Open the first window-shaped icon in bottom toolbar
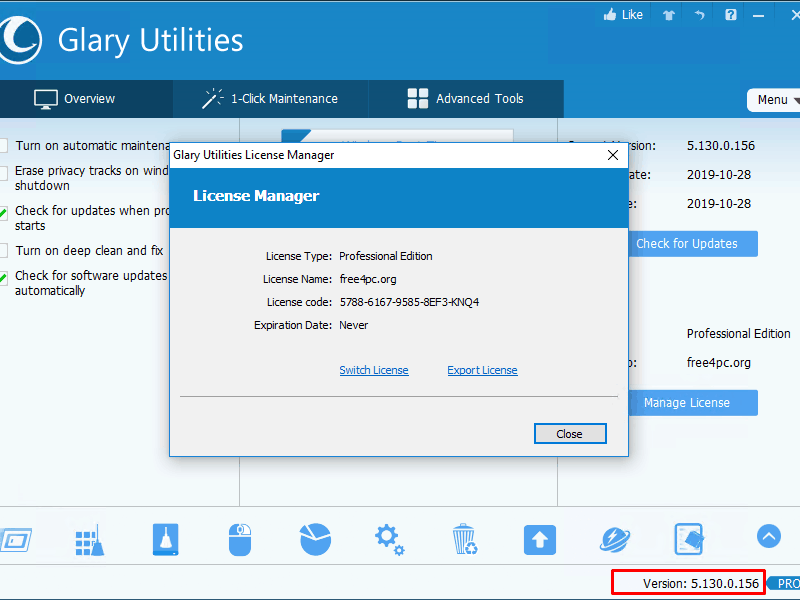This screenshot has width=800, height=600. [15, 540]
